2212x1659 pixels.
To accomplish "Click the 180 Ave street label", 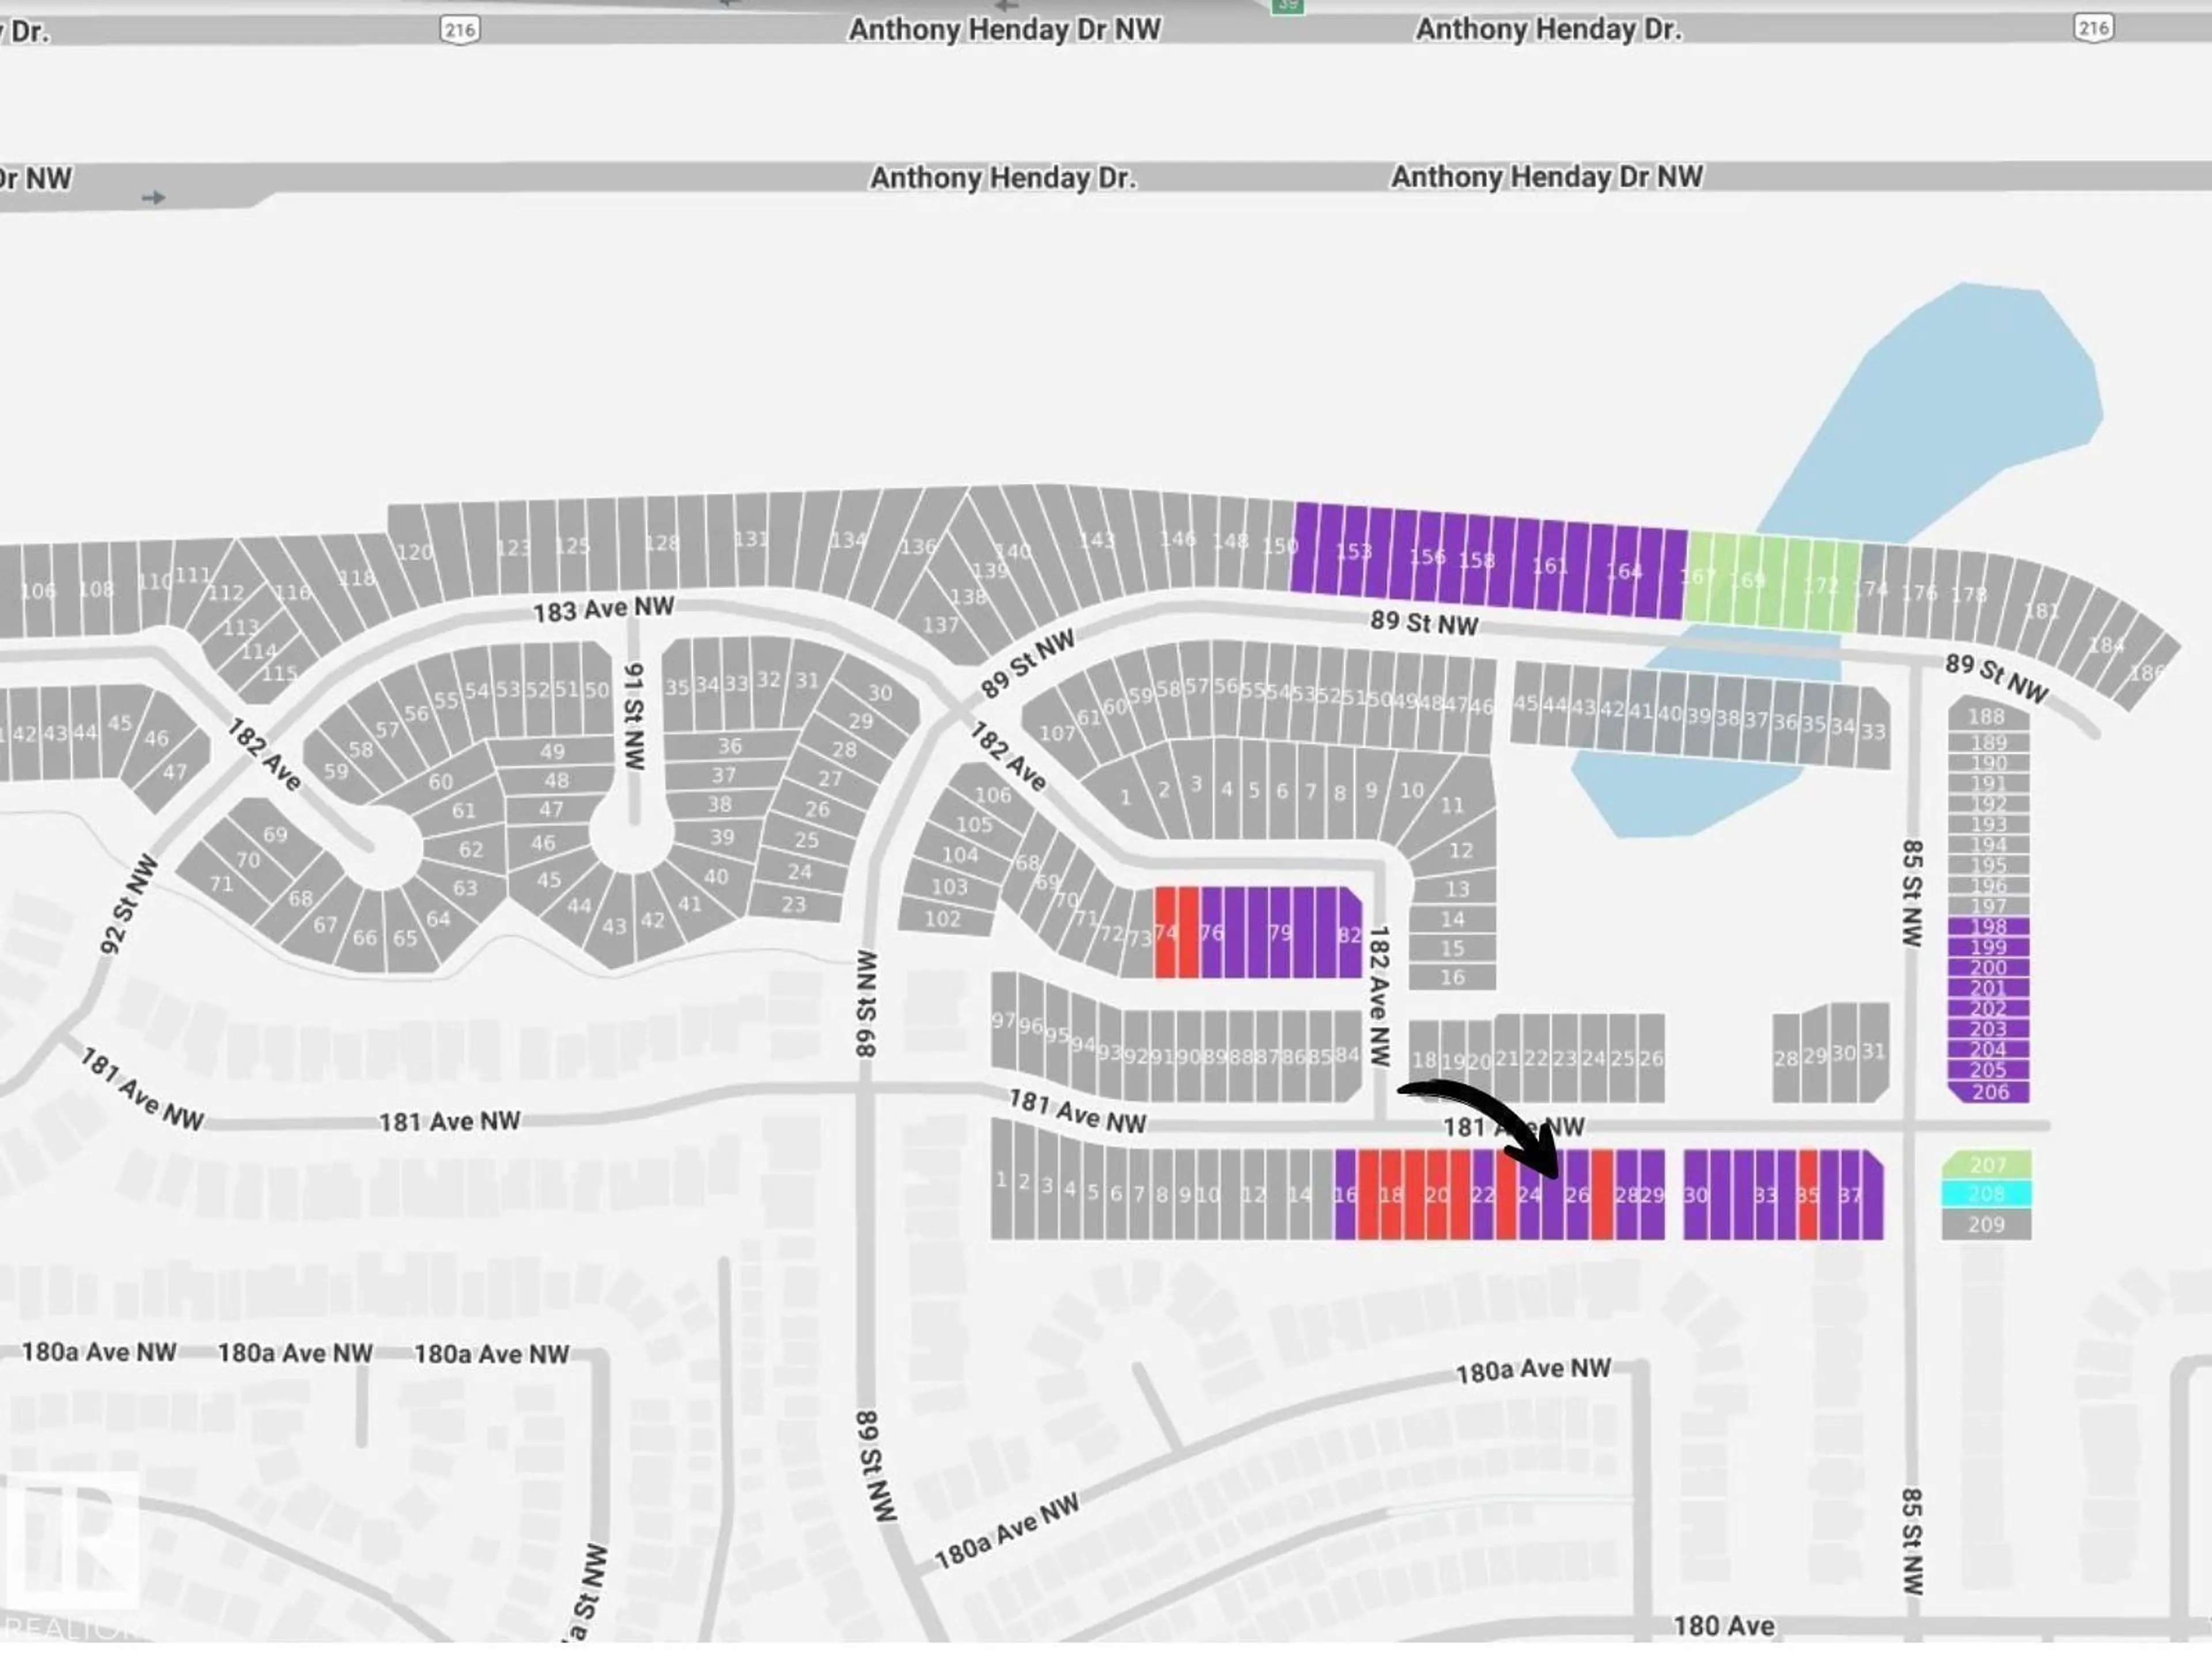I will click(x=1724, y=1625).
